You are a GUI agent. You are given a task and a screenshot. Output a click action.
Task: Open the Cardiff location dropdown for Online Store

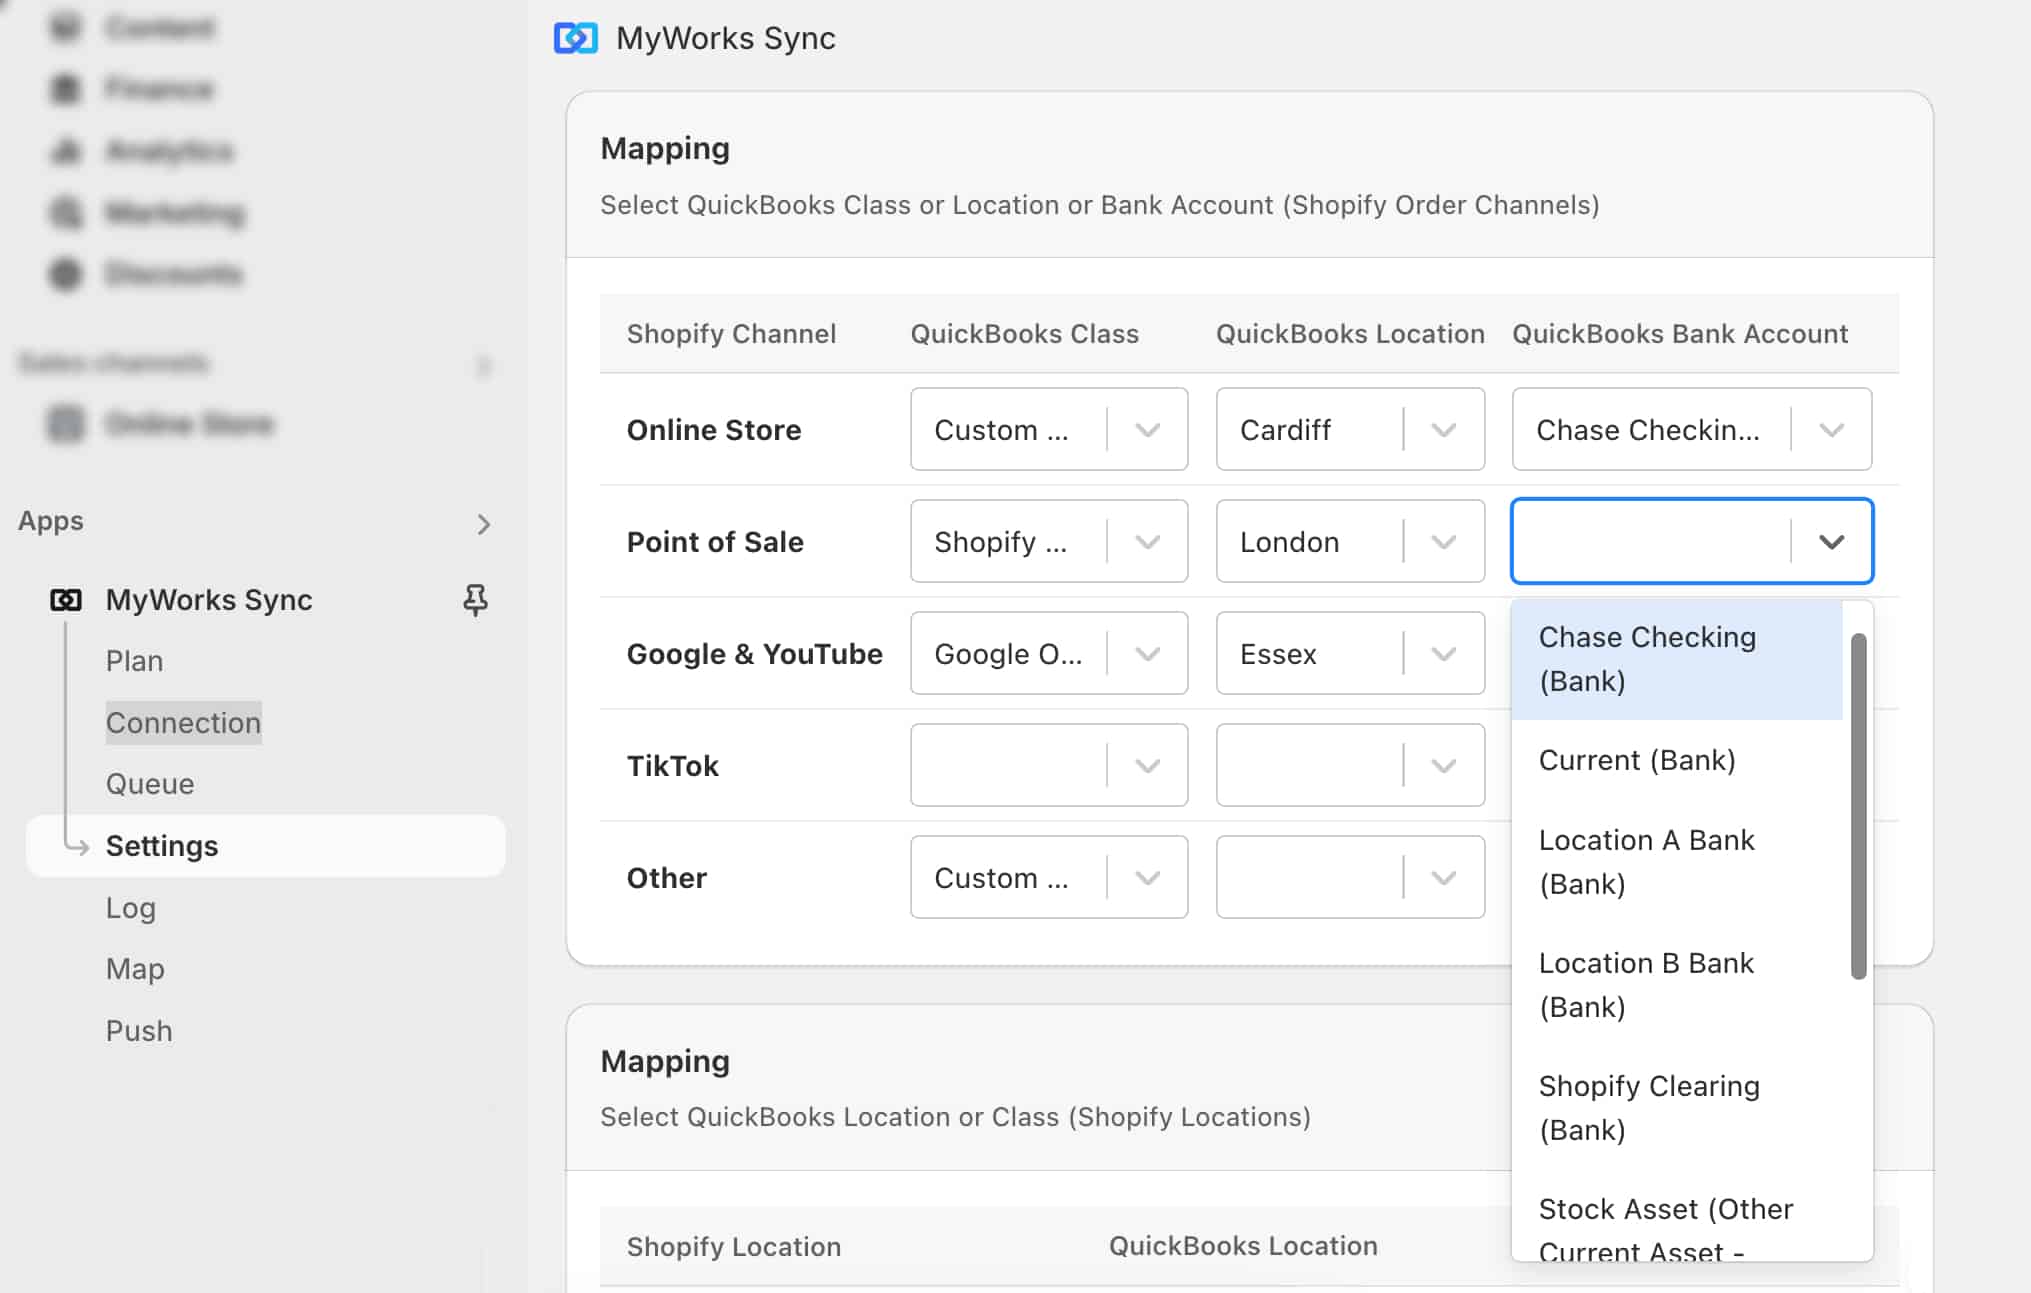pos(1444,429)
